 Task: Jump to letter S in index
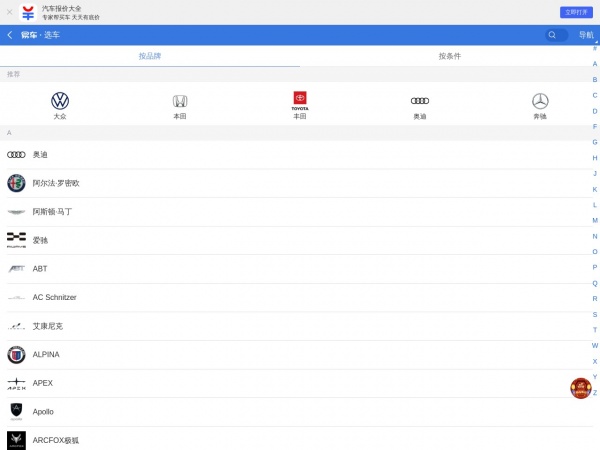[x=595, y=314]
